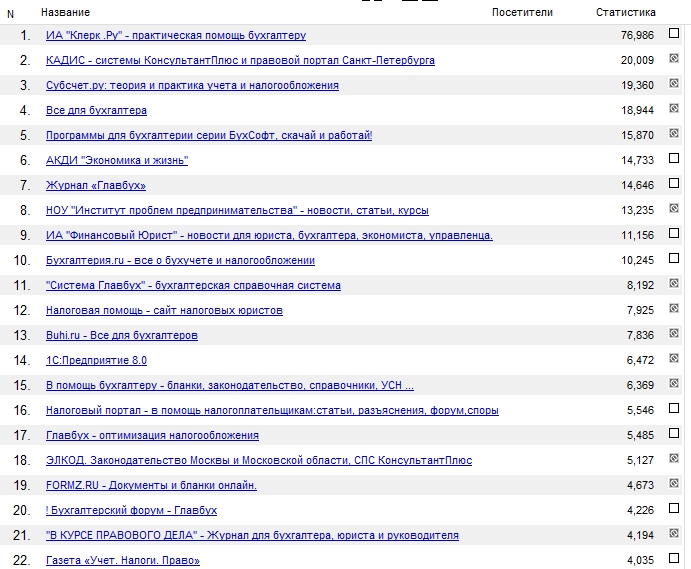
Task: Open FORMZ.RU документы и бланки link
Action: (151, 486)
